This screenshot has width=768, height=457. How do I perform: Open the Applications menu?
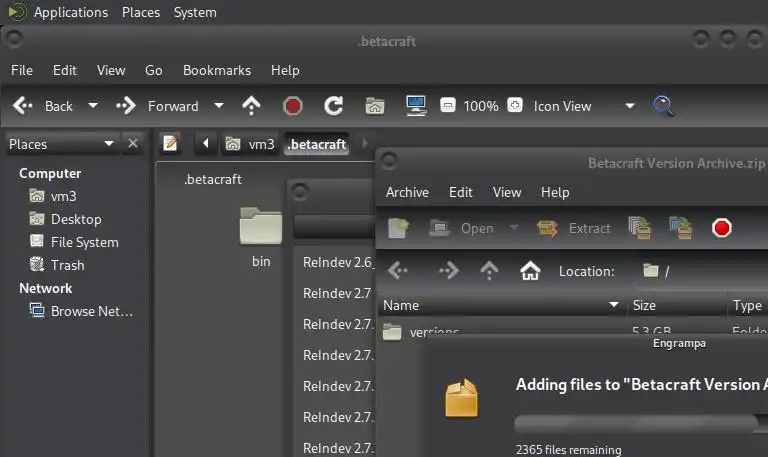71,12
